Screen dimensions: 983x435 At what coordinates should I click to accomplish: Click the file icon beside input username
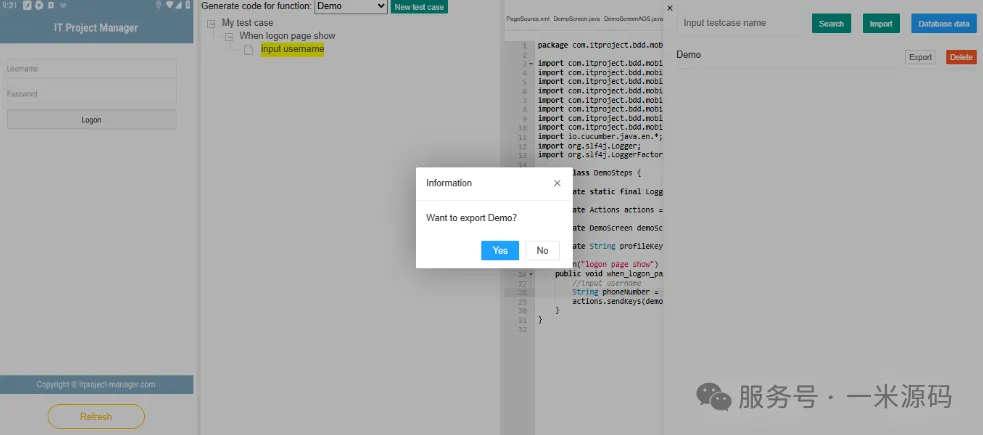pos(248,50)
